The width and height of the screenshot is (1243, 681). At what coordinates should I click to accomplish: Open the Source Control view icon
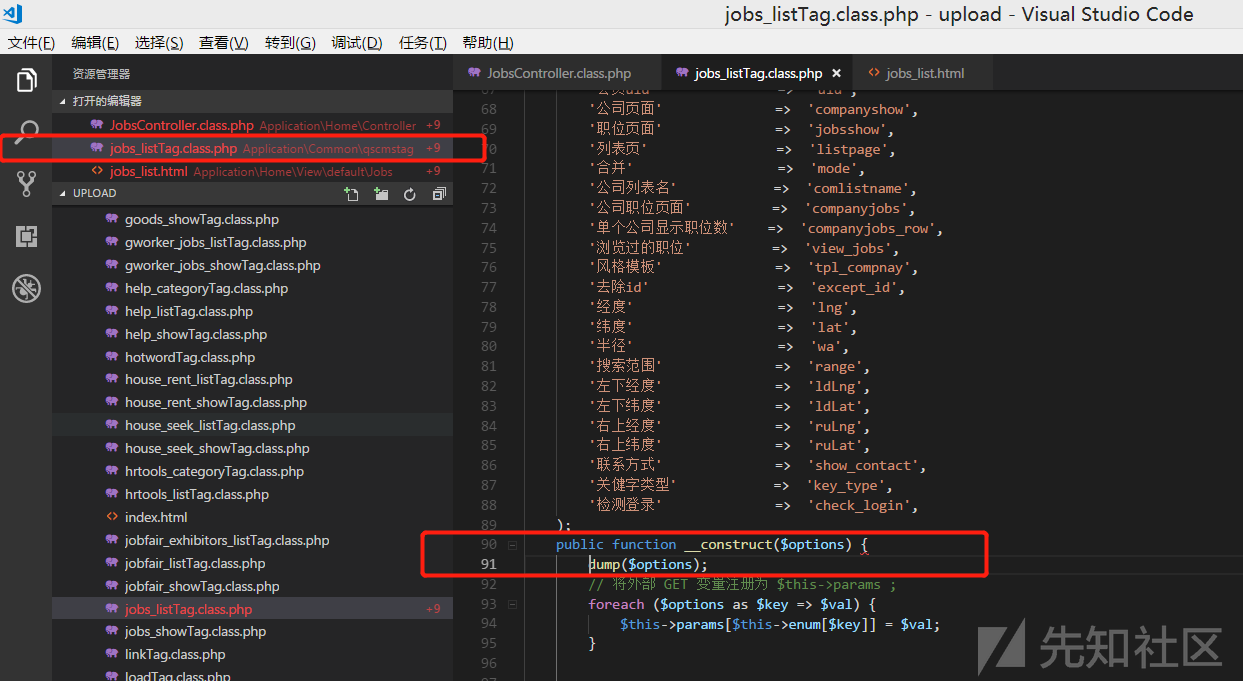click(26, 184)
